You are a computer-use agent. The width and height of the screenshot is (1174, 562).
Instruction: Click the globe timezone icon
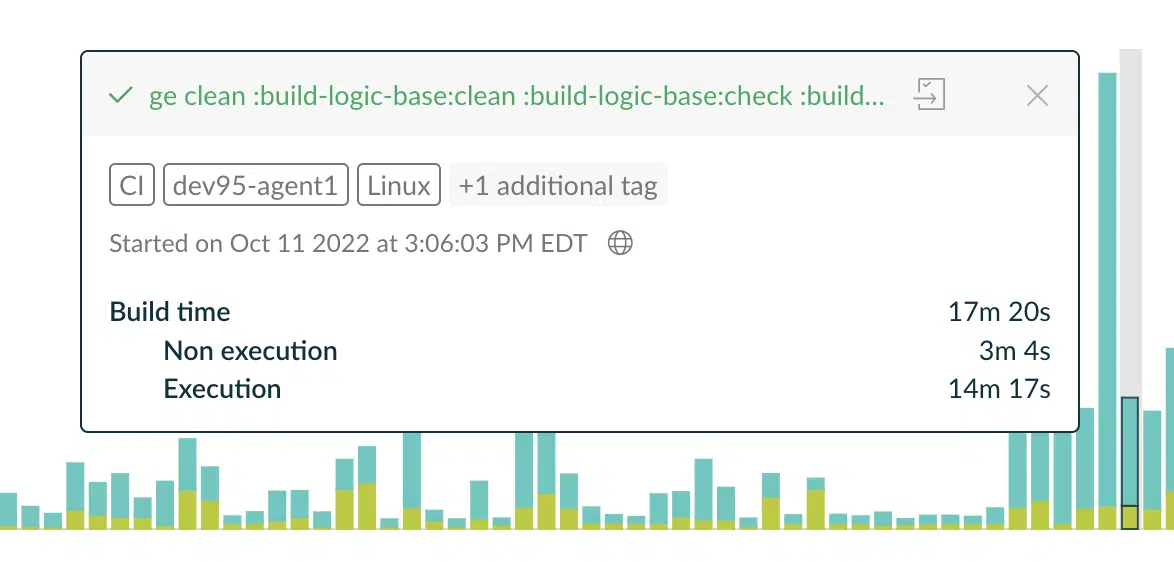coord(620,243)
